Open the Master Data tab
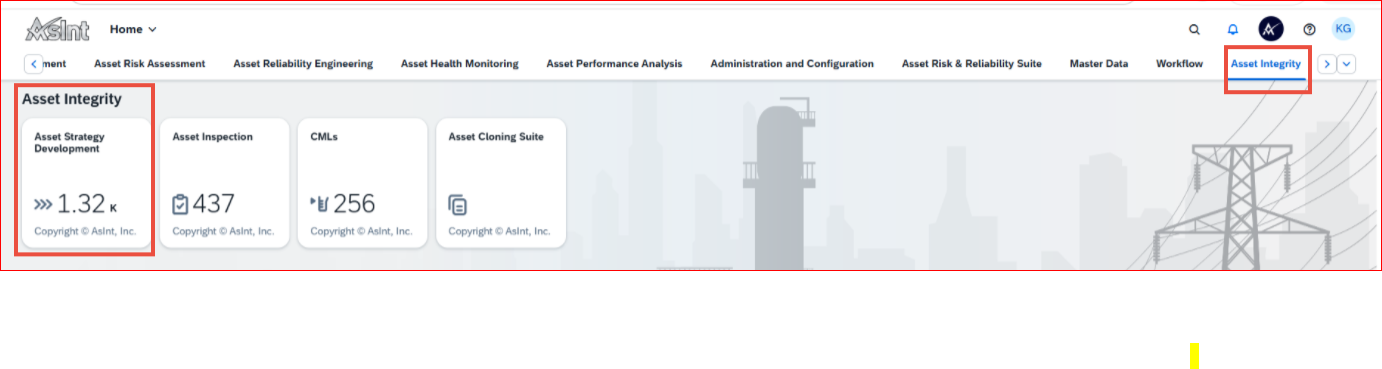Image resolution: width=1382 pixels, height=369 pixels. [1099, 64]
